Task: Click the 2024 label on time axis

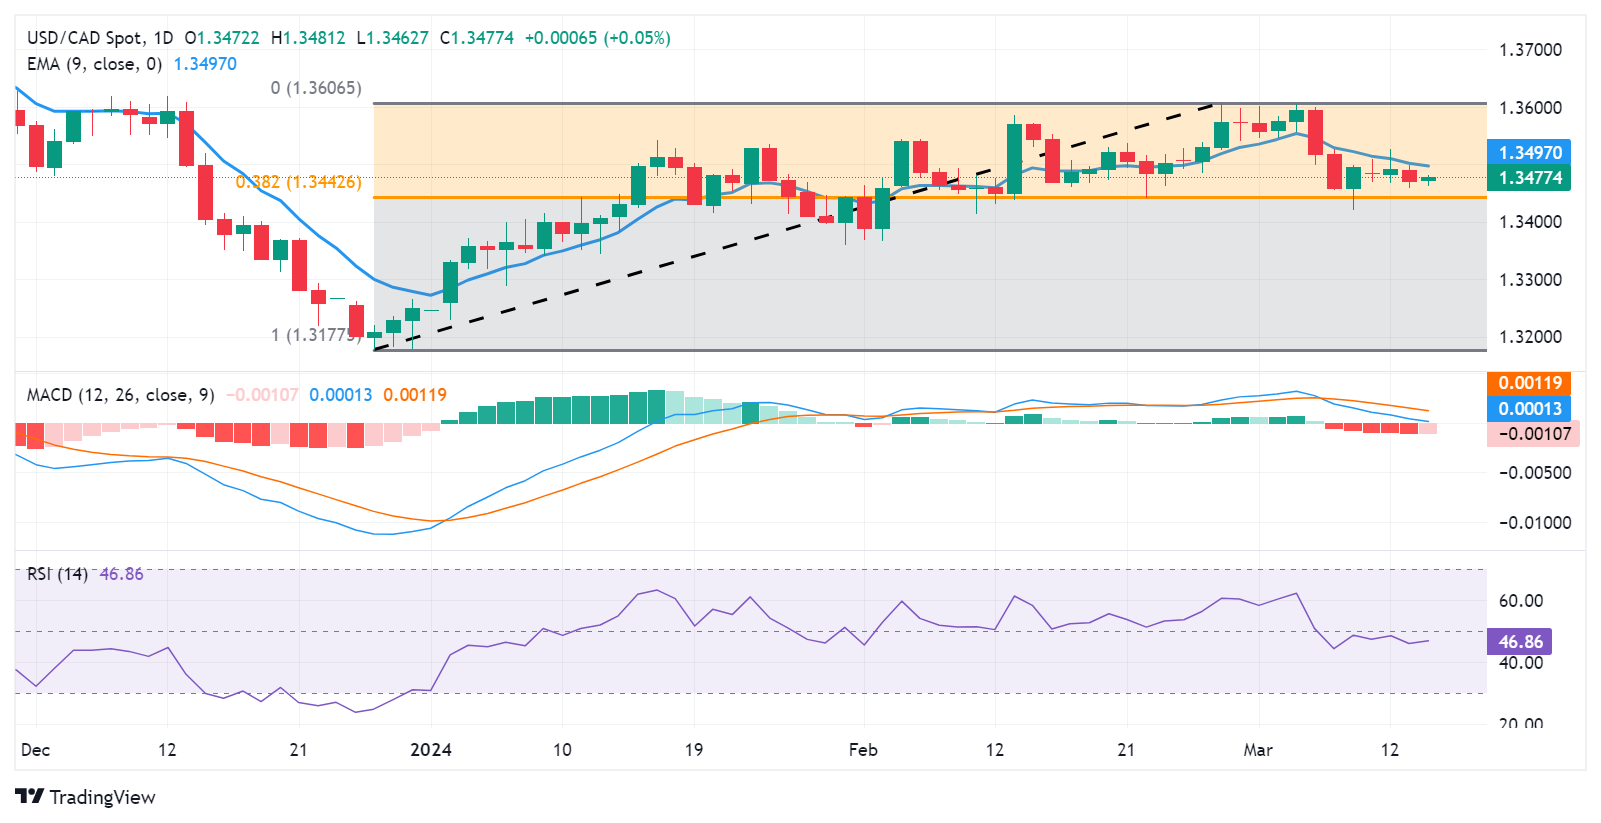Action: (x=431, y=750)
